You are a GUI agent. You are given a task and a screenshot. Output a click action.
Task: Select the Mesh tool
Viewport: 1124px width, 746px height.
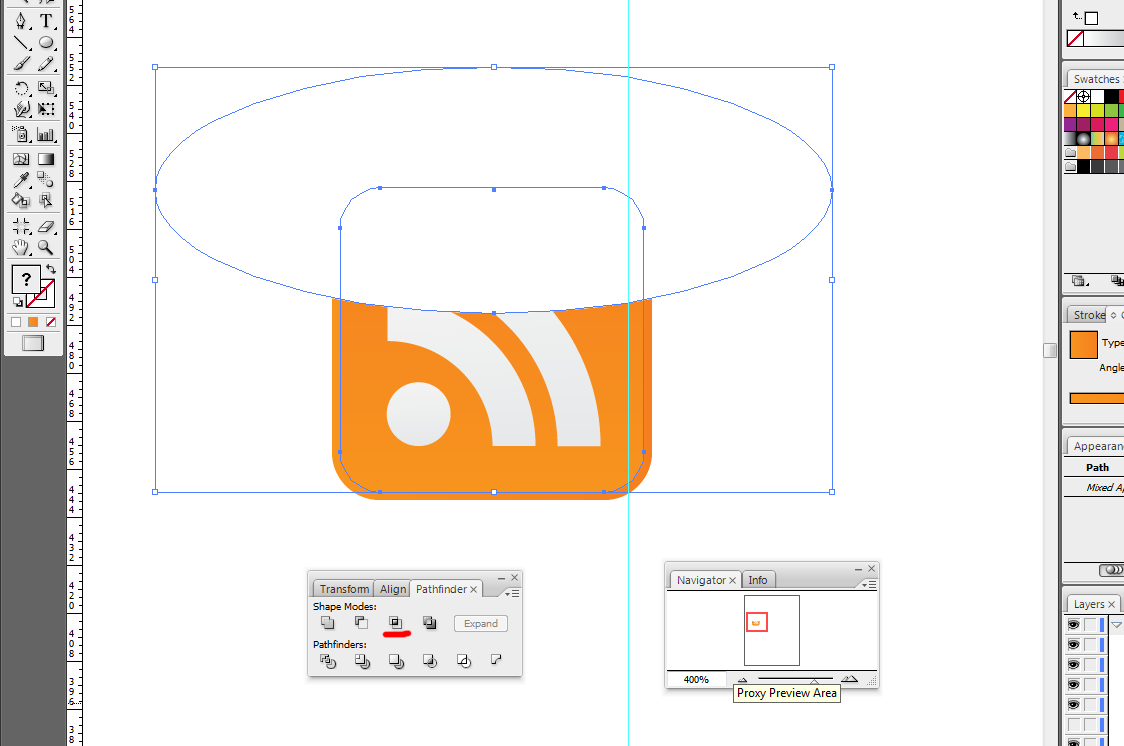(x=21, y=159)
